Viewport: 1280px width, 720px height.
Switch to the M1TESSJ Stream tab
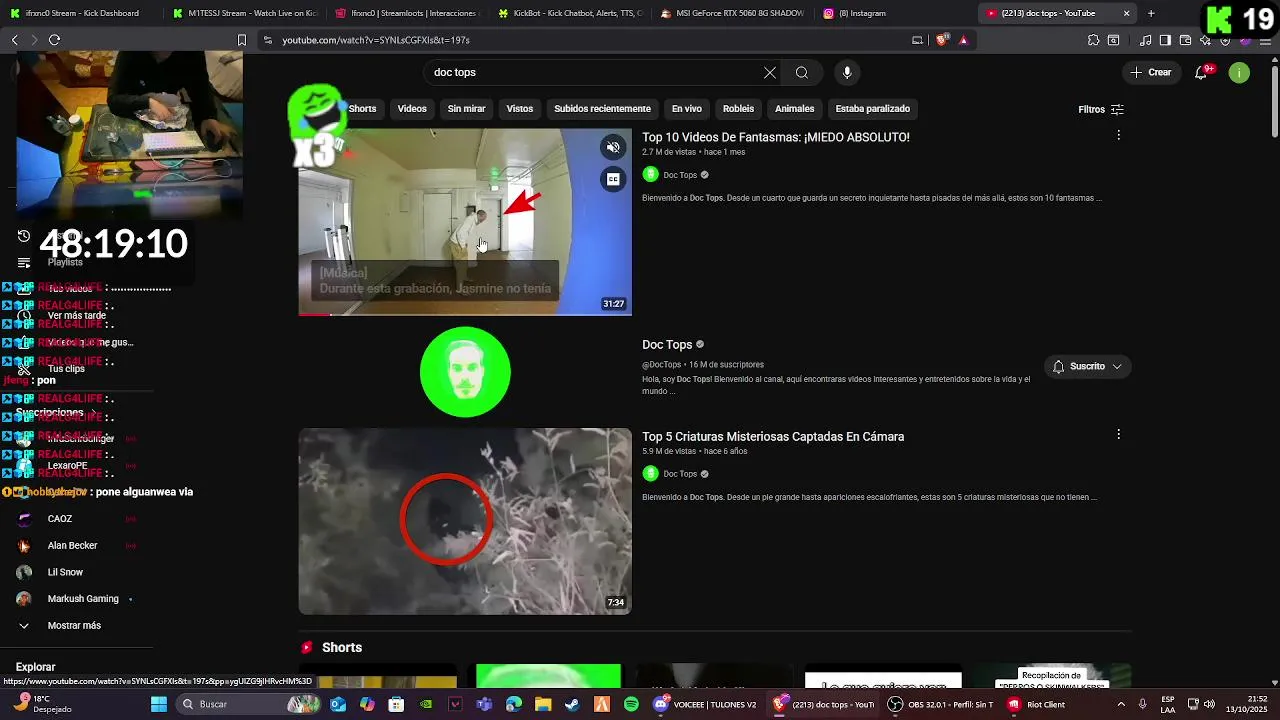[x=243, y=13]
